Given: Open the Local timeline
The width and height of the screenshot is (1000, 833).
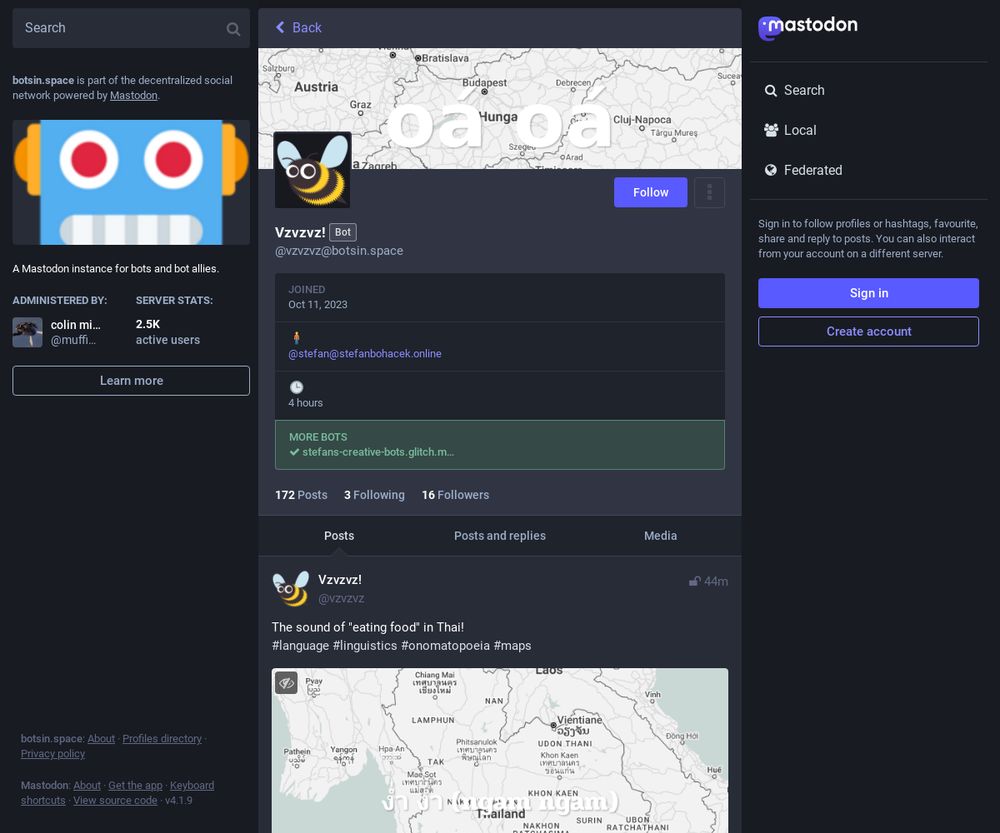Looking at the screenshot, I should [790, 130].
